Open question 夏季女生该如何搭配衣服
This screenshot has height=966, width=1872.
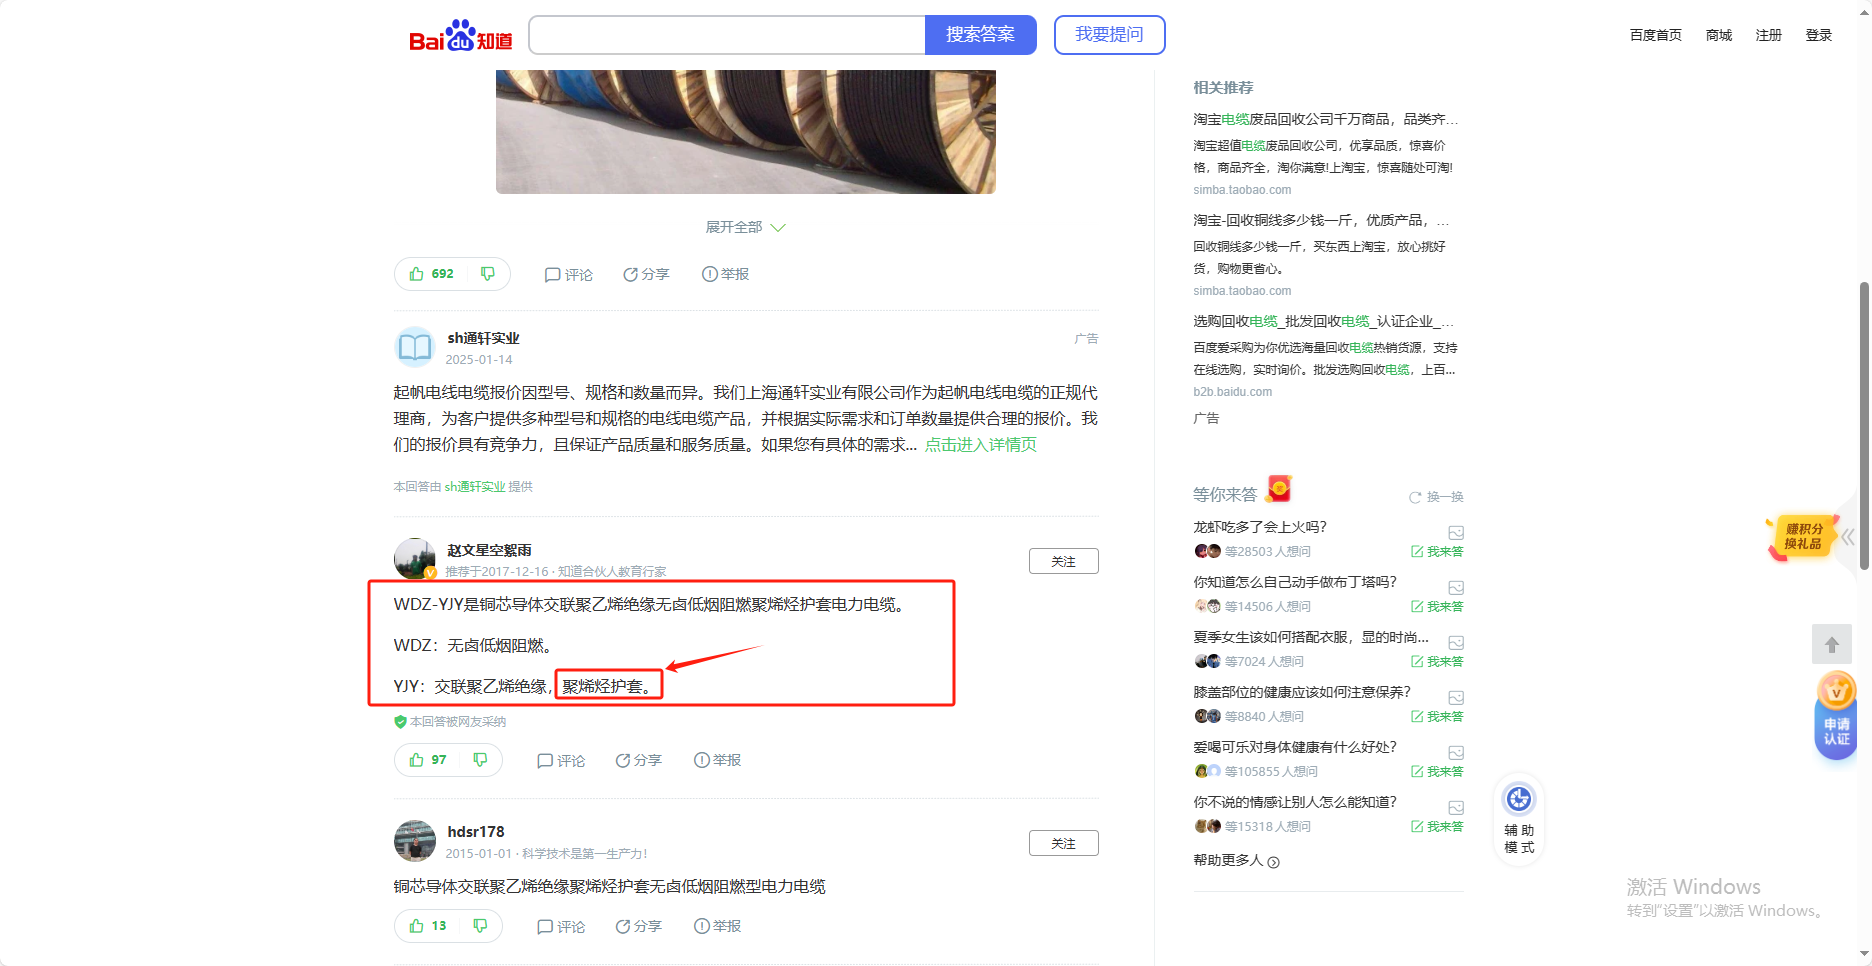(x=1311, y=637)
